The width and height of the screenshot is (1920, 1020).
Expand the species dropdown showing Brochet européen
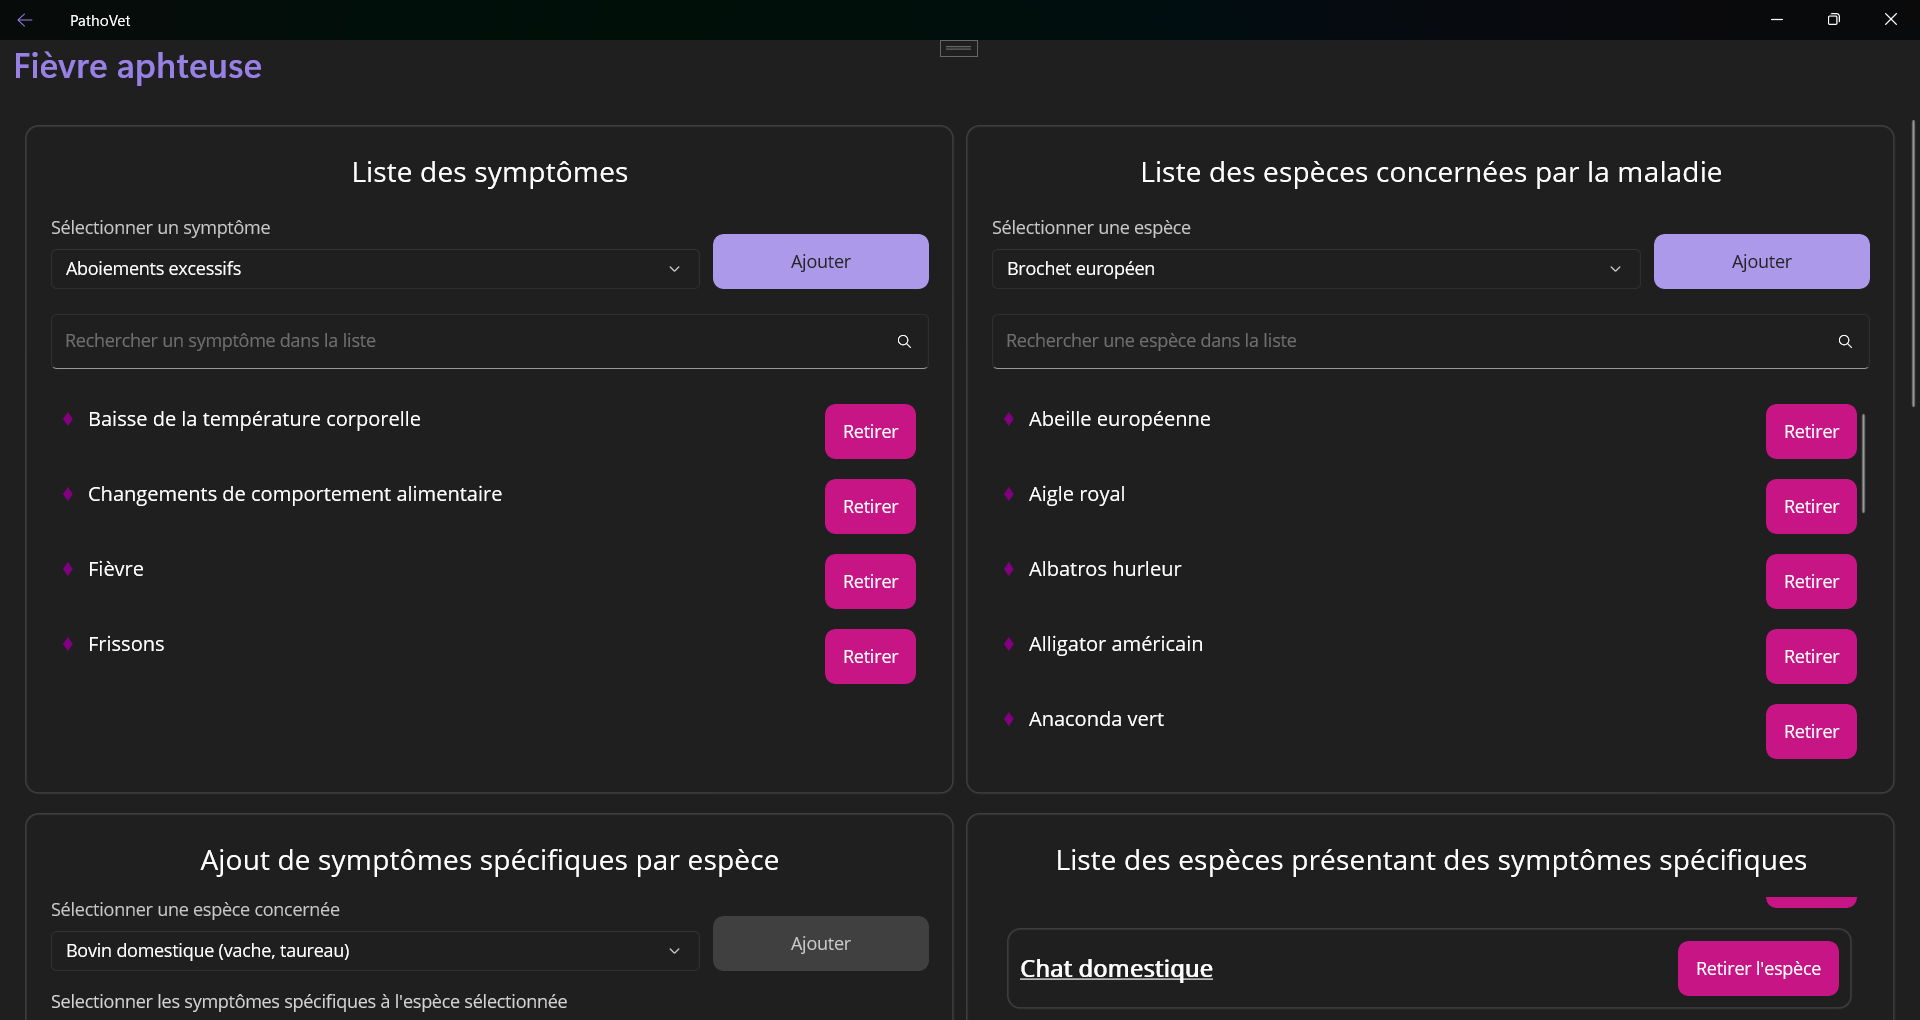(x=1315, y=269)
